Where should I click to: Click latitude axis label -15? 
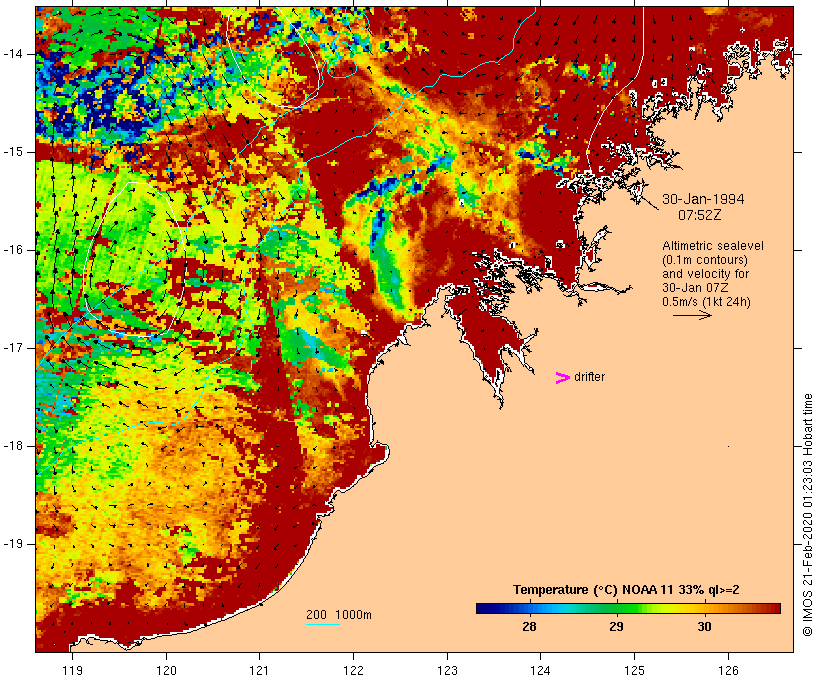point(13,152)
